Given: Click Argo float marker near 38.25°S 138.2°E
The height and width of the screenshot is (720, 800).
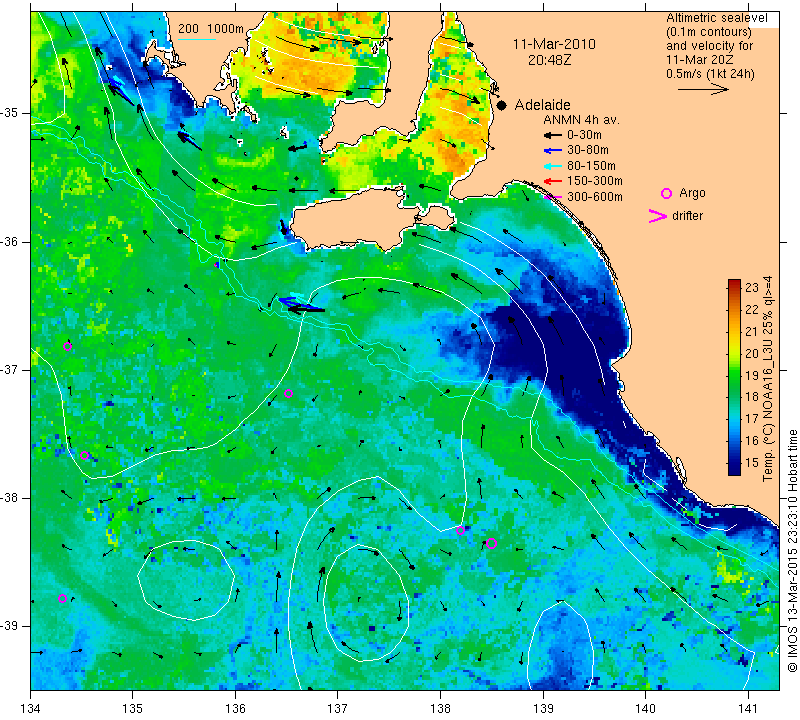Looking at the screenshot, I should 460,530.
